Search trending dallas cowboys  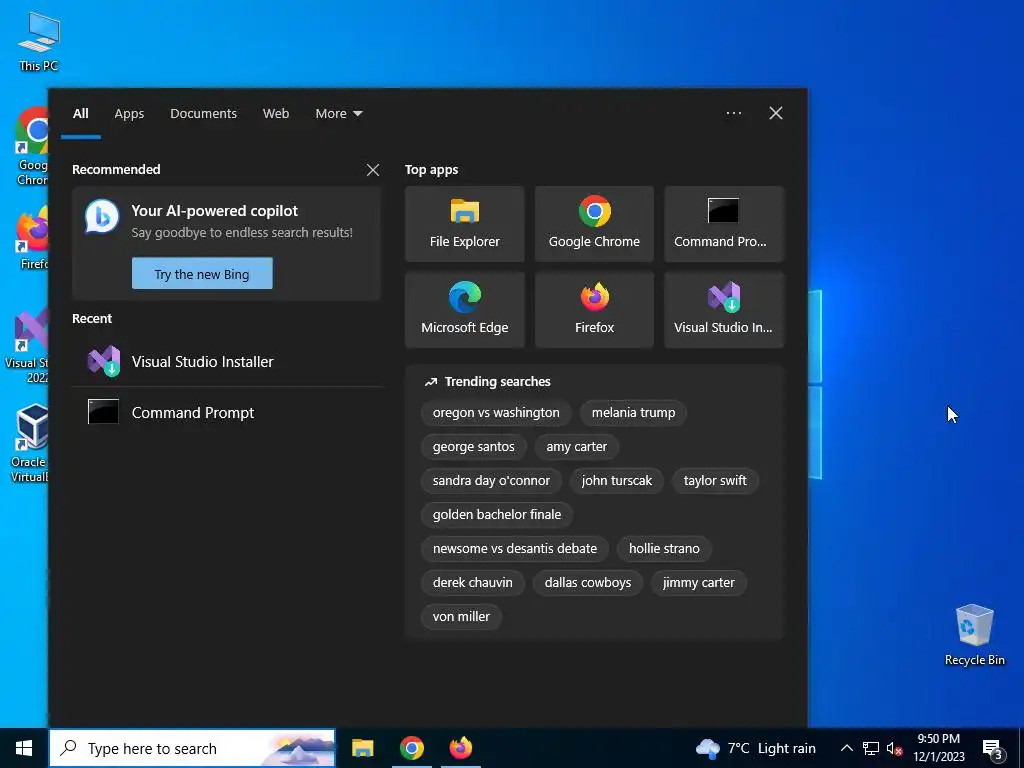588,583
